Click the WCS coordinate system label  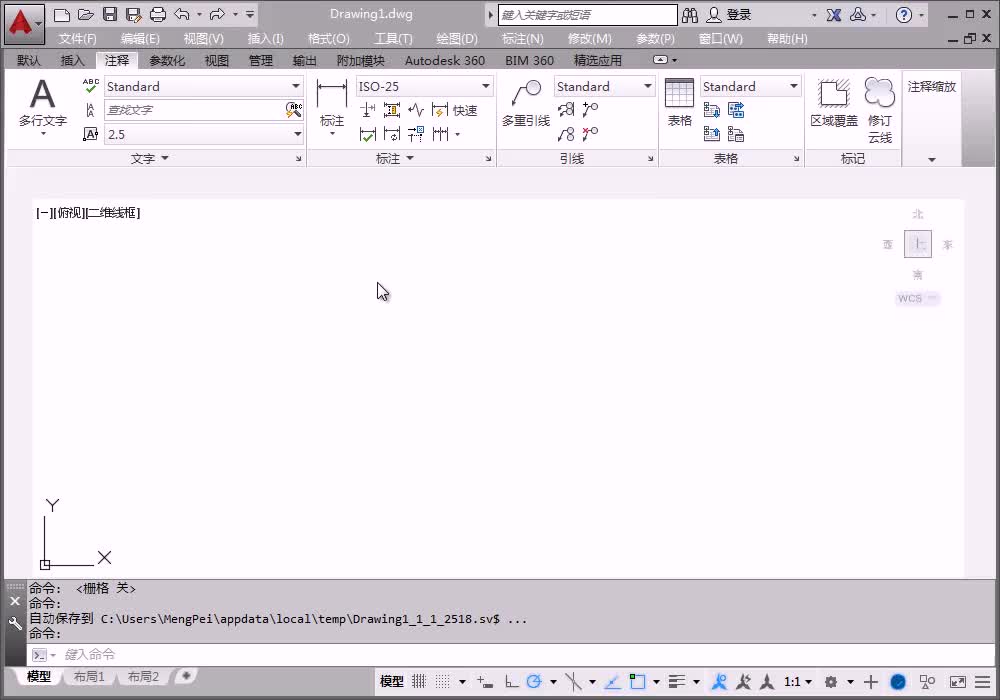pos(916,298)
